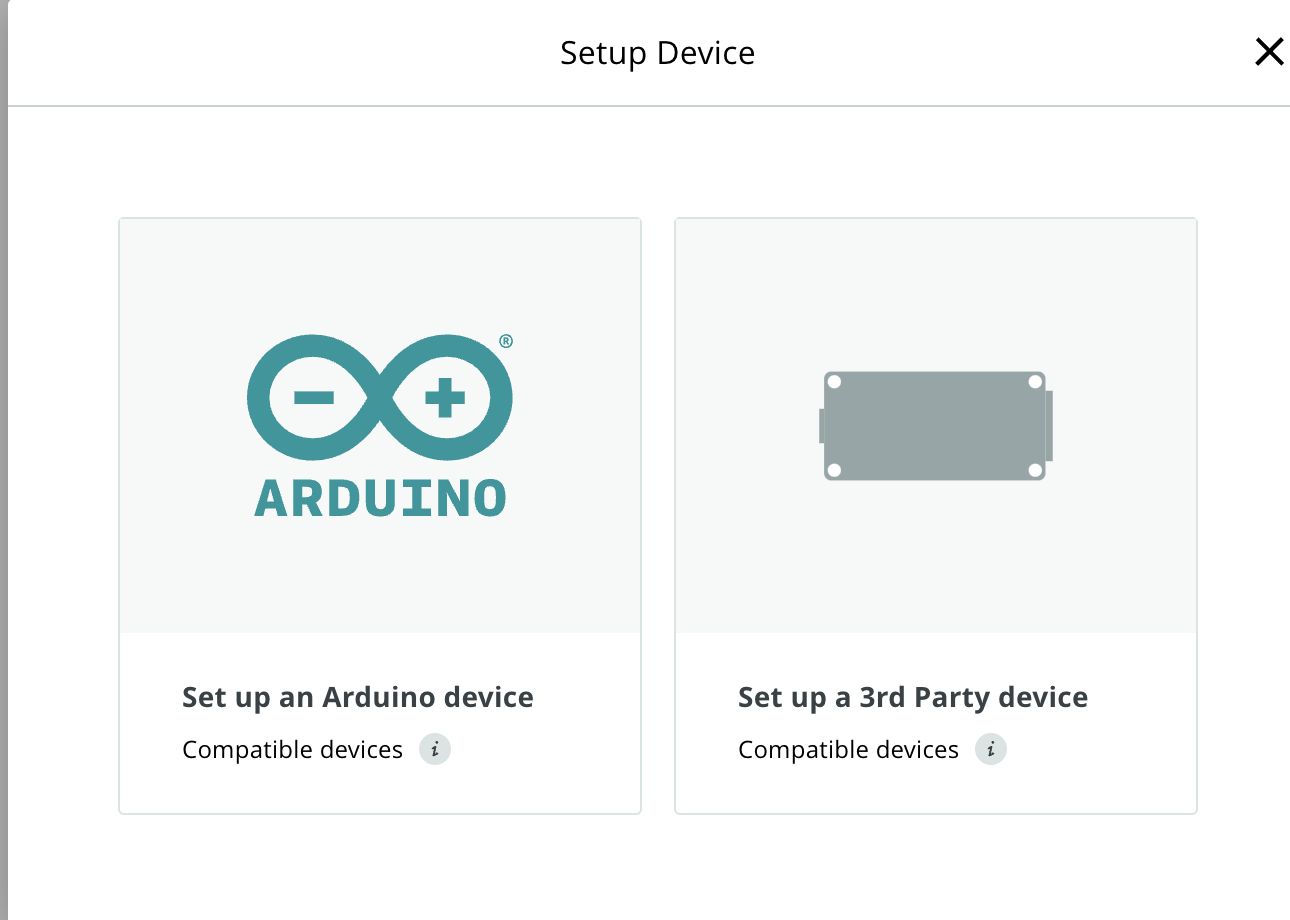Choose Set up an Arduino device

tap(357, 697)
